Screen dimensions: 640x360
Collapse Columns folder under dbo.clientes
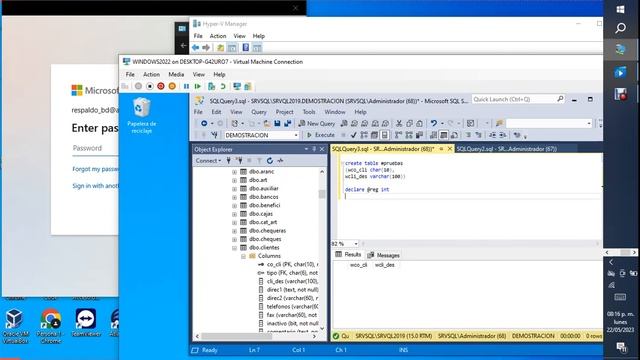click(243, 256)
